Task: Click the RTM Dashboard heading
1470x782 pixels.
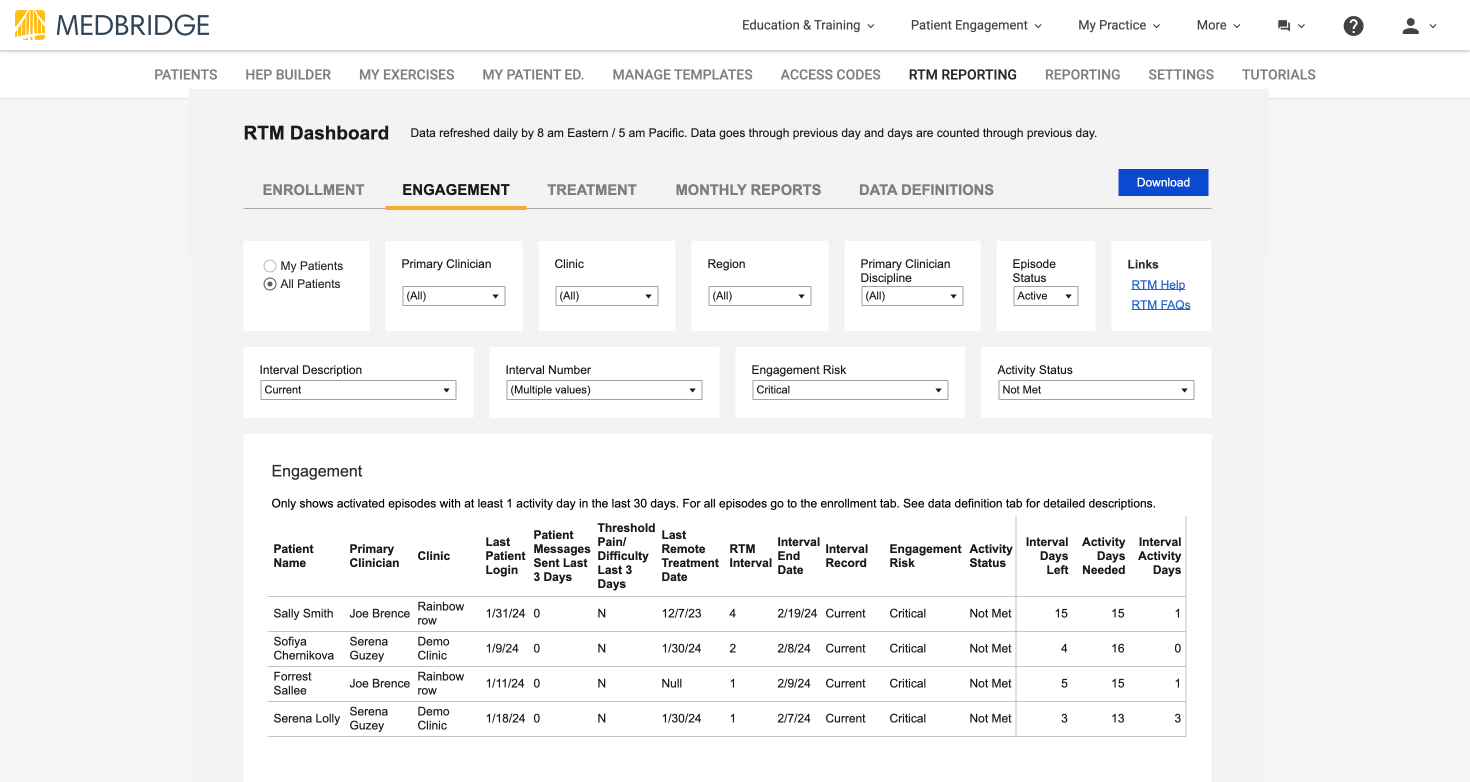Action: click(x=316, y=133)
